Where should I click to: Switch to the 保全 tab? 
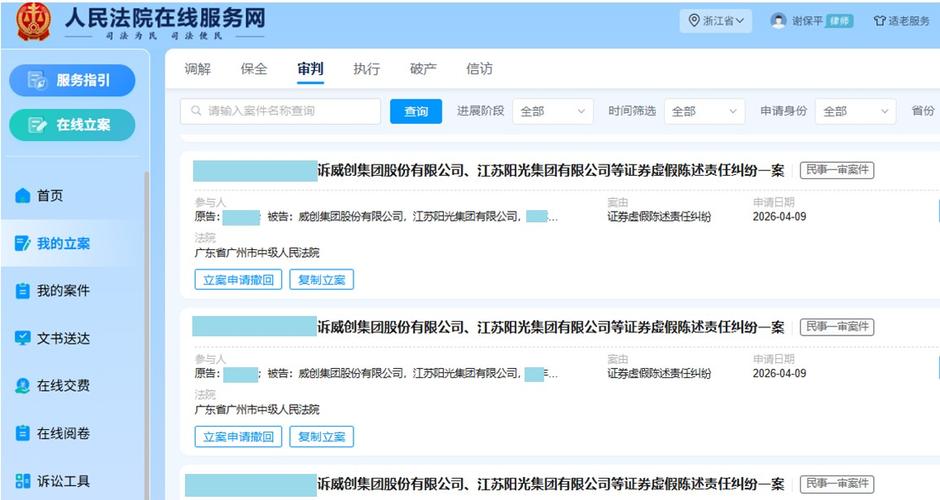254,69
